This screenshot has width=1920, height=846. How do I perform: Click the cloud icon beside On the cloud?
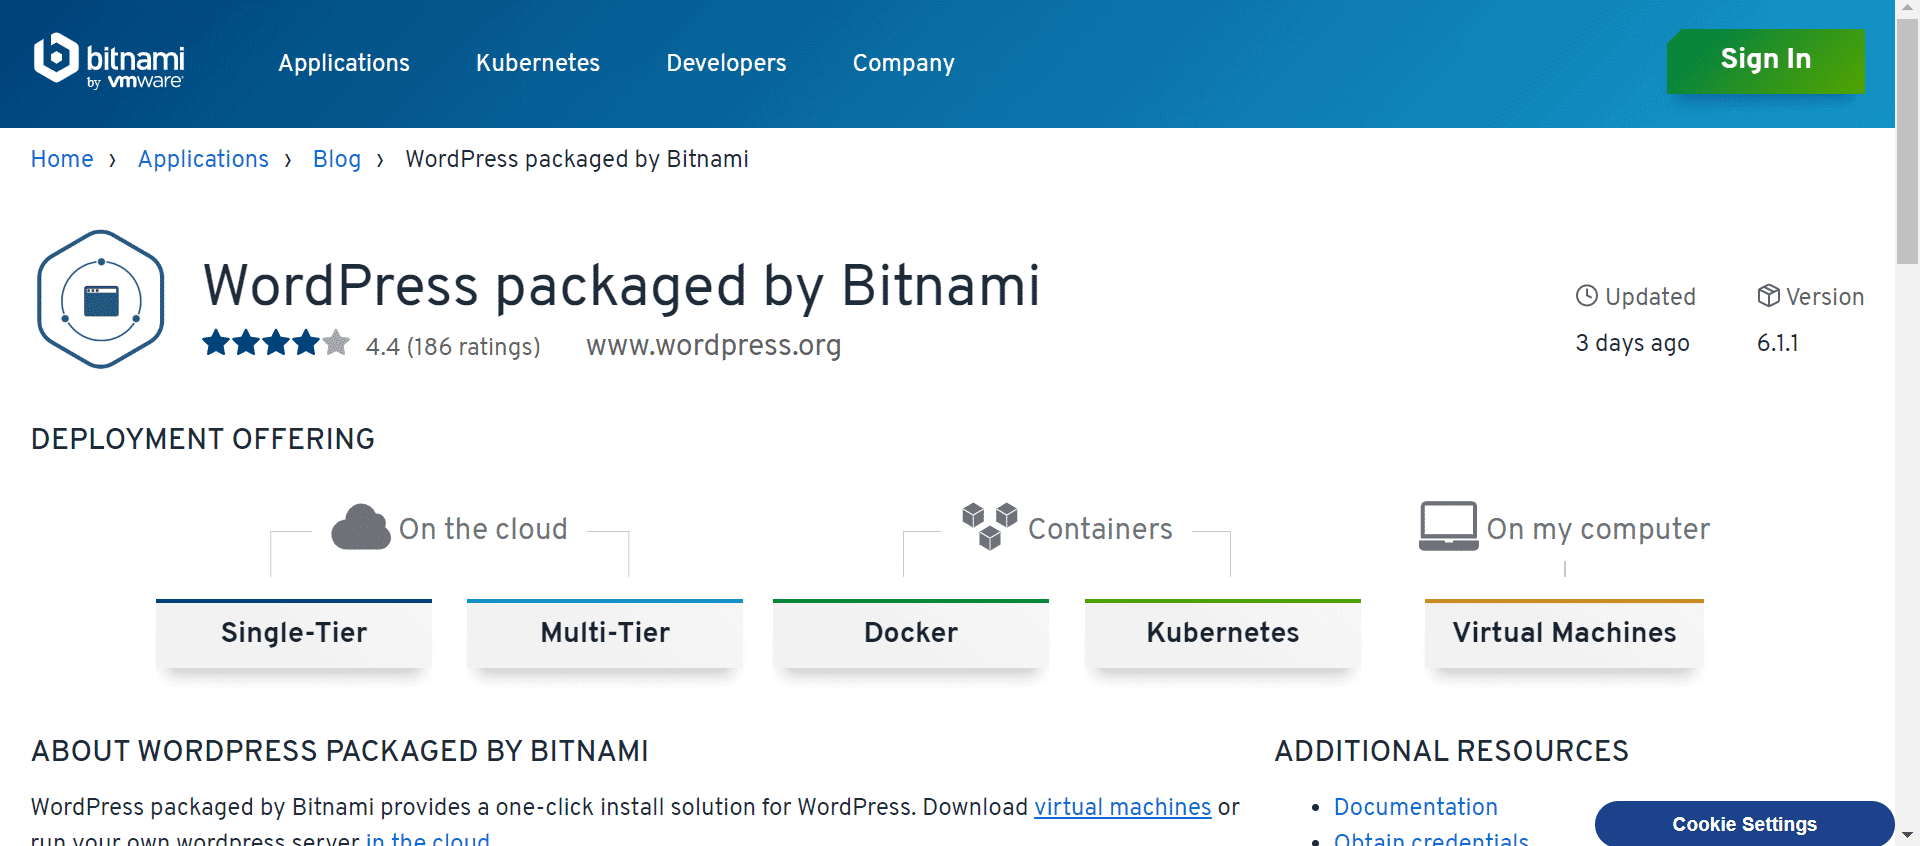(x=361, y=527)
